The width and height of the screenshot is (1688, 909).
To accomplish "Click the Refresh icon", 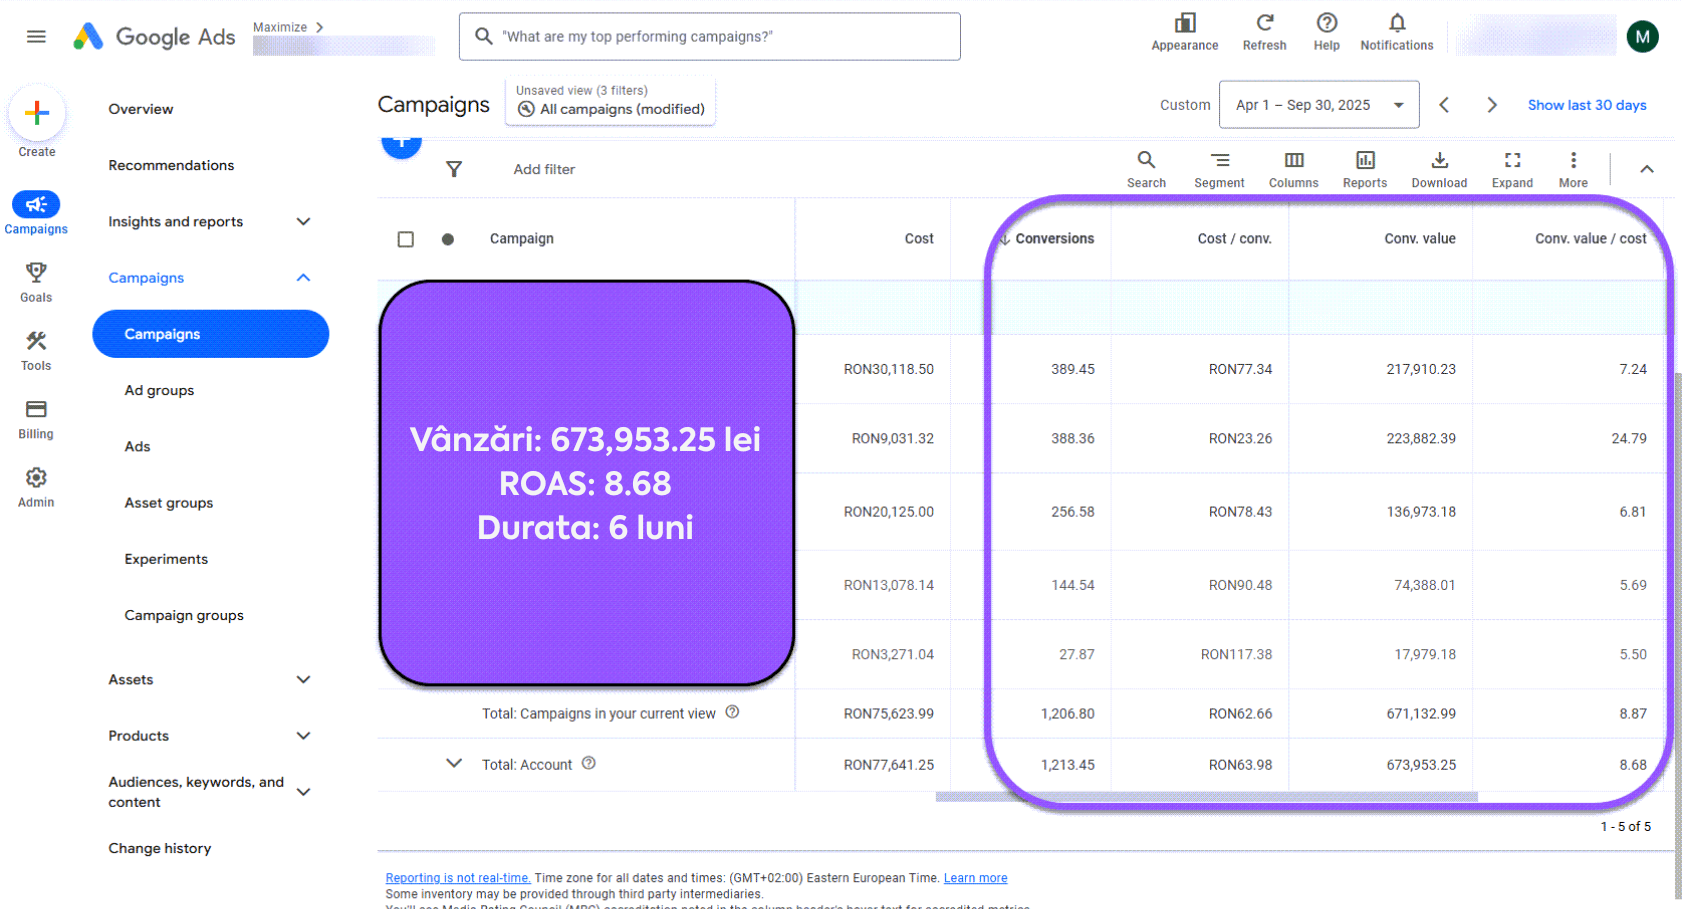I will tap(1265, 23).
